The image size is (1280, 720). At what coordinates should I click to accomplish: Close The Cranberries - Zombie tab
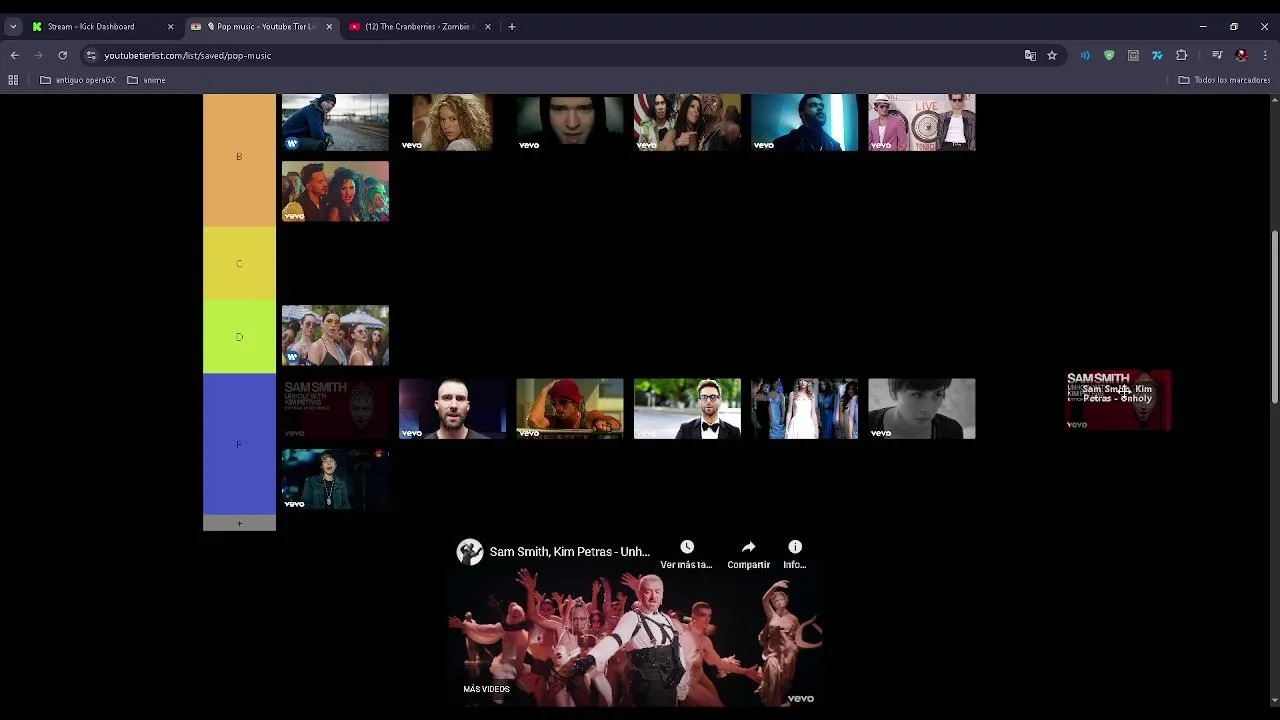tap(488, 27)
